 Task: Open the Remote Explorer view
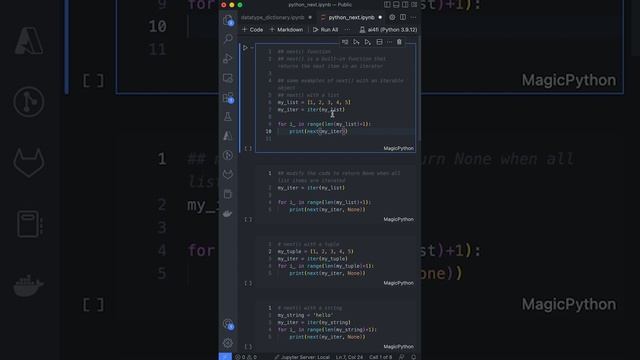[x=228, y=78]
